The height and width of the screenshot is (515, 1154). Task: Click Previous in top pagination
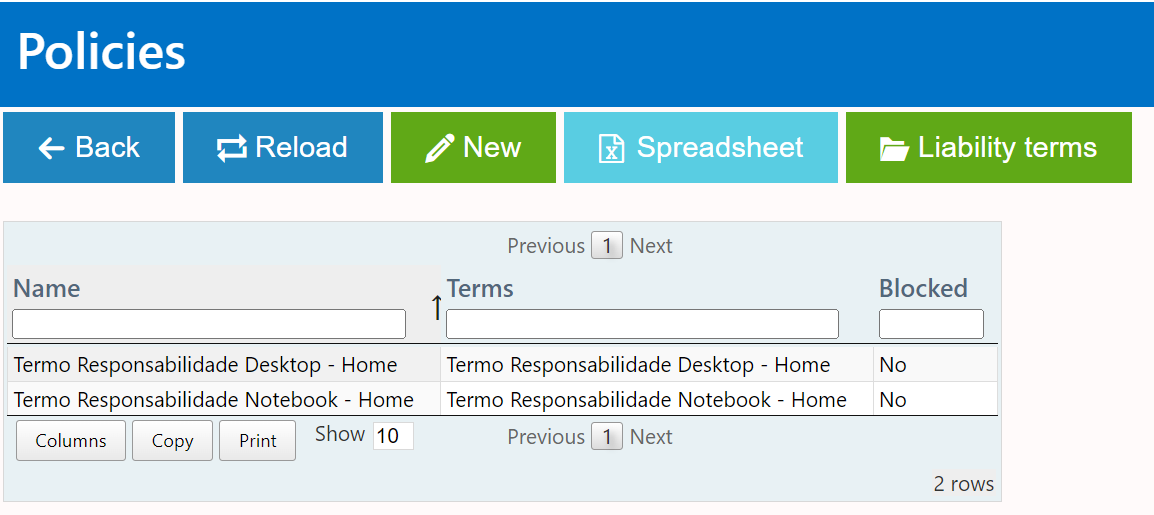[x=546, y=246]
